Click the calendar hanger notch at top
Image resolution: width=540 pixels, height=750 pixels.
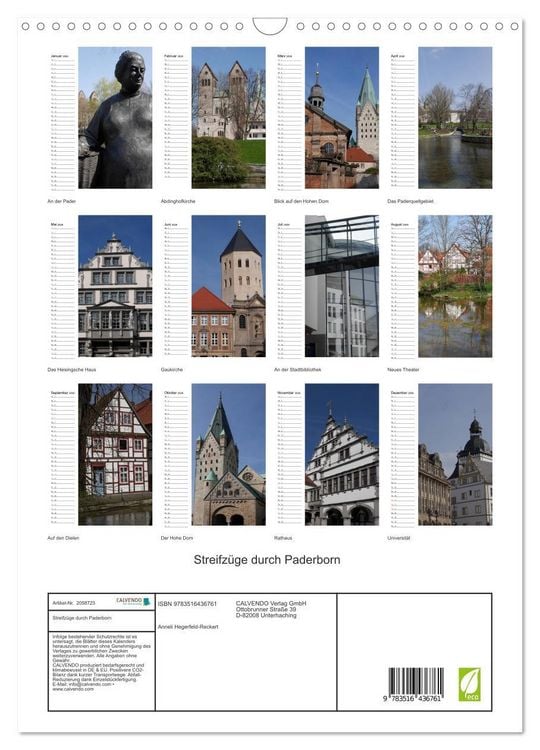(x=270, y=26)
